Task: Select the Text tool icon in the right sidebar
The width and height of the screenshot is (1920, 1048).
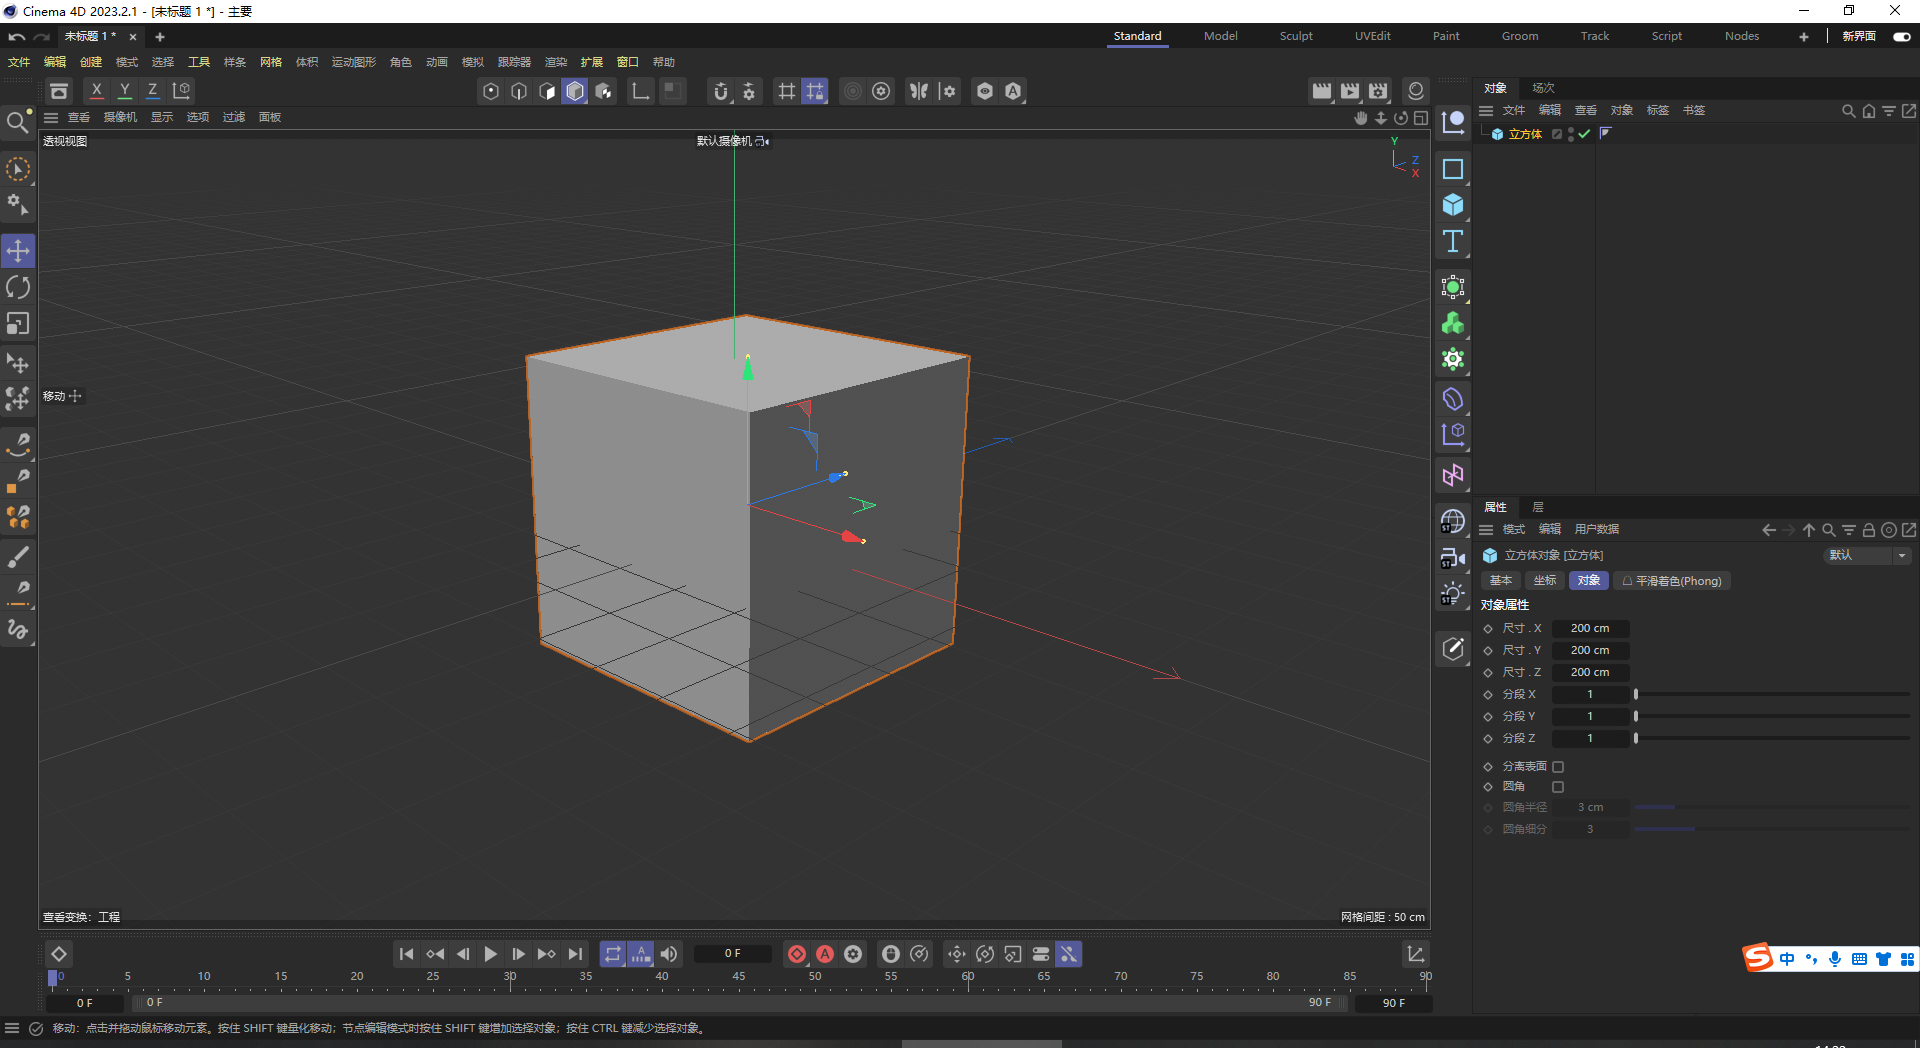Action: click(x=1453, y=241)
